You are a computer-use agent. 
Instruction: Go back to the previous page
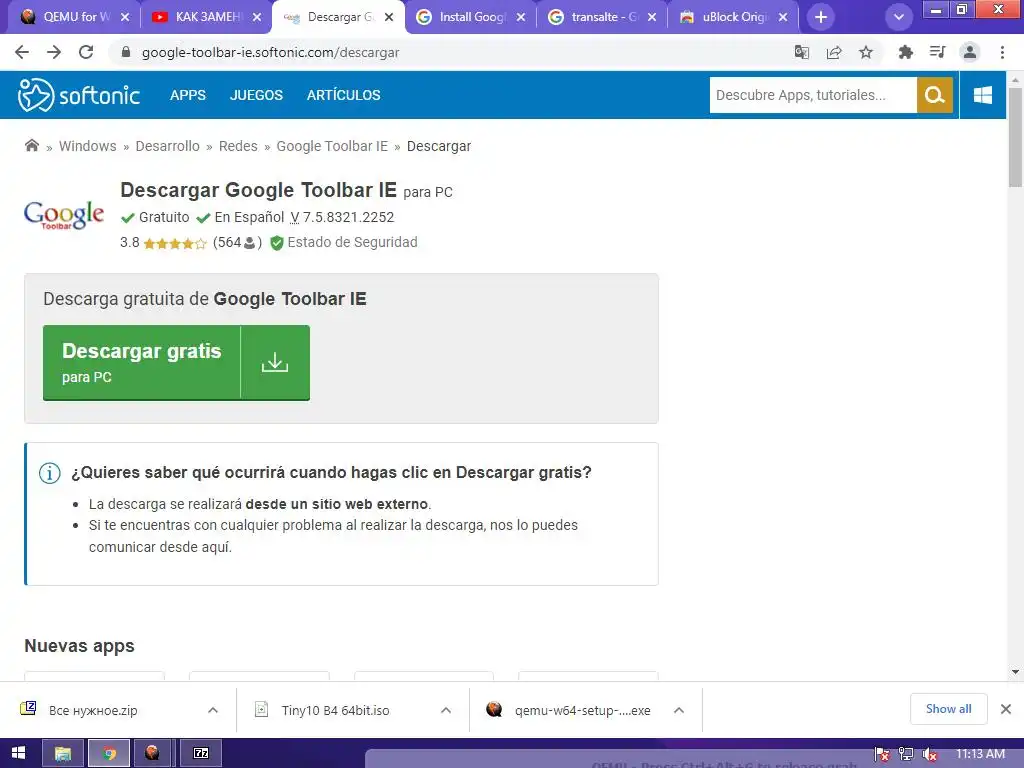click(x=22, y=52)
